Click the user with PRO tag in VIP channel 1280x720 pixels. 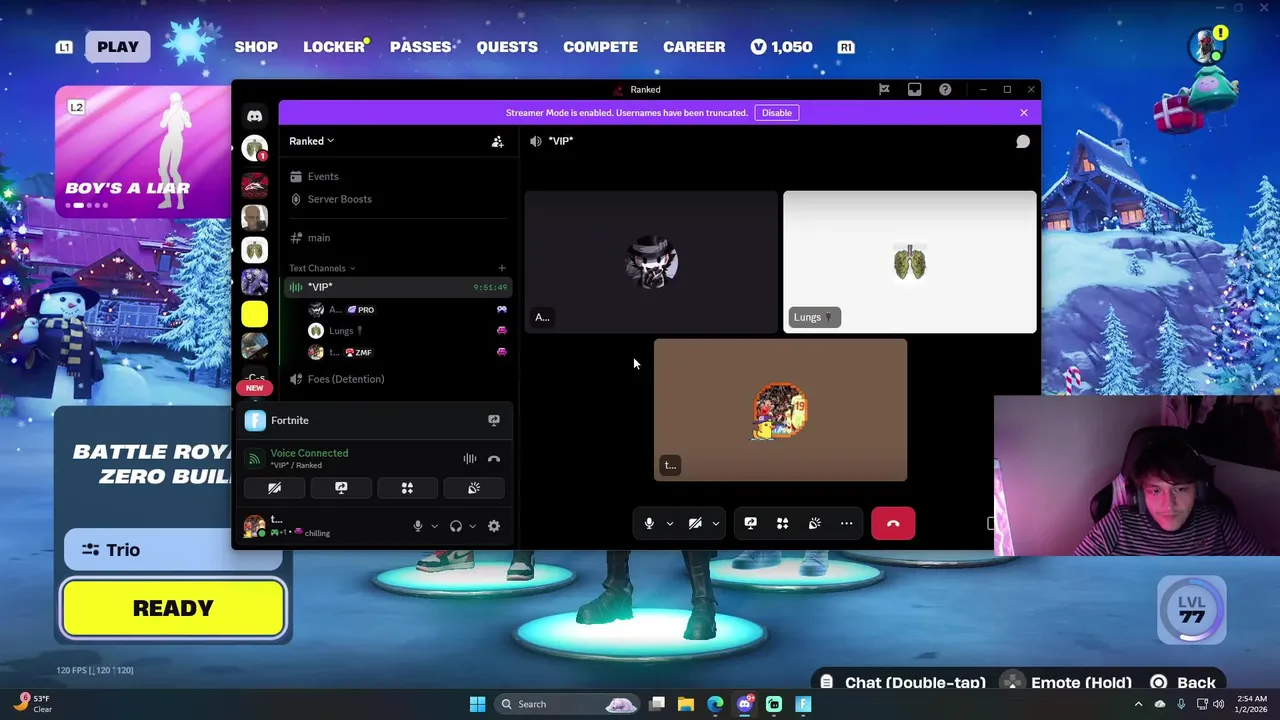click(x=407, y=310)
